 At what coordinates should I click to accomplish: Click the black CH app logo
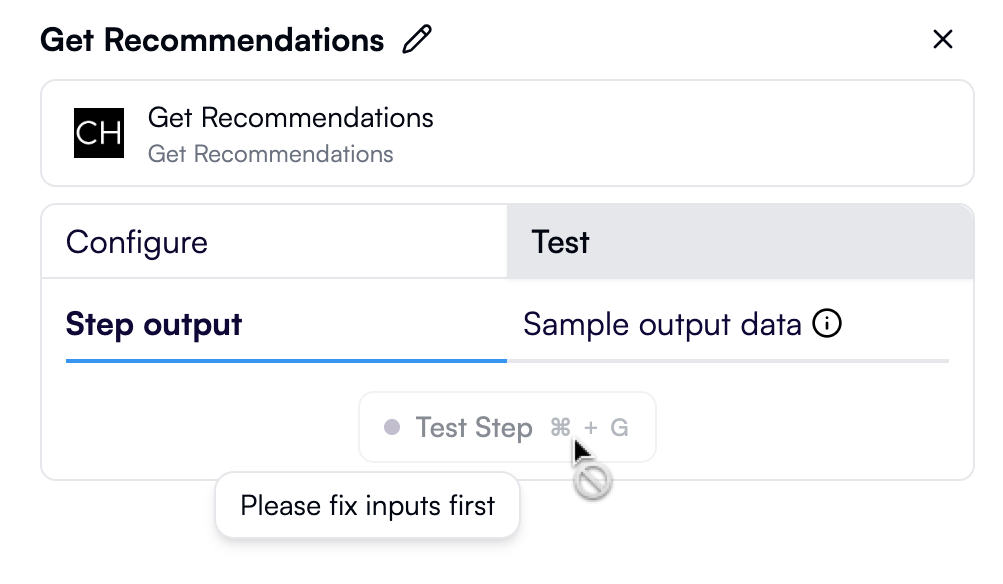tap(99, 133)
